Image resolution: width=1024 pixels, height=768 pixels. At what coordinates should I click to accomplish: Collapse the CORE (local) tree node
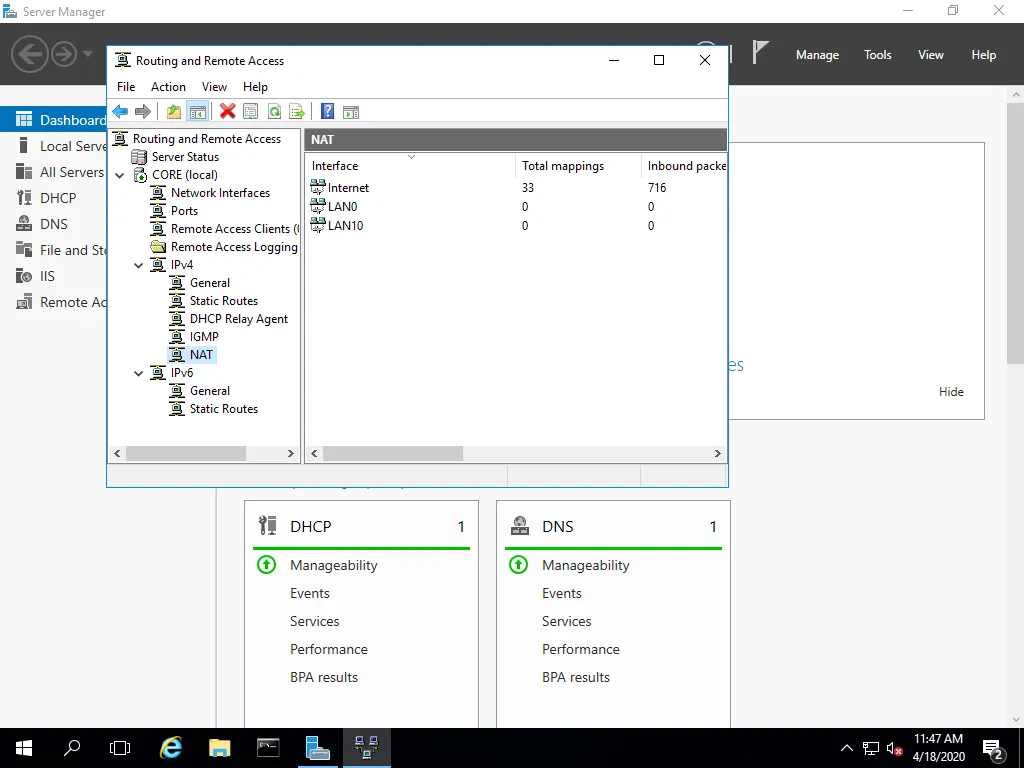[120, 175]
